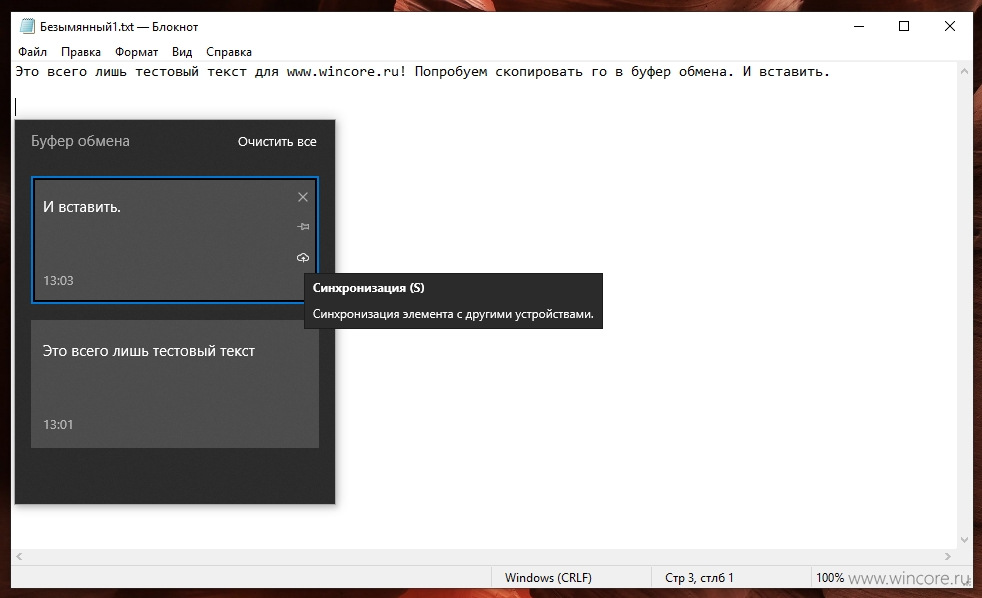Viewport: 982px width, 598px height.
Task: Click the "100%" zoom status entry
Action: (x=830, y=577)
